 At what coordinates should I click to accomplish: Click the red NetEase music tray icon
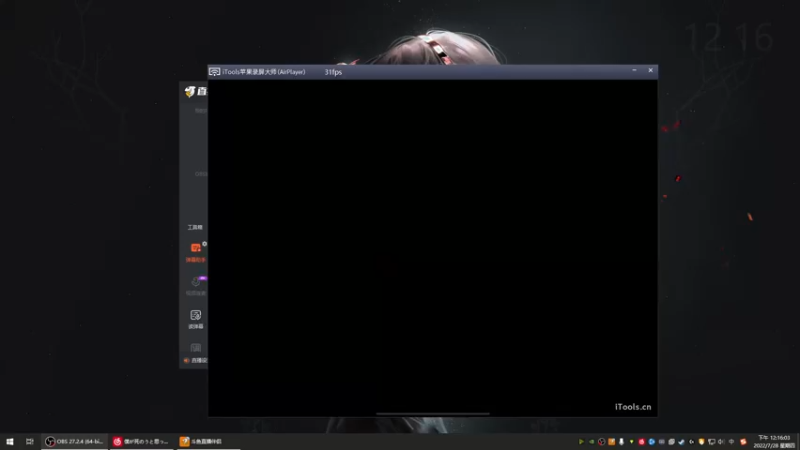tap(641, 442)
